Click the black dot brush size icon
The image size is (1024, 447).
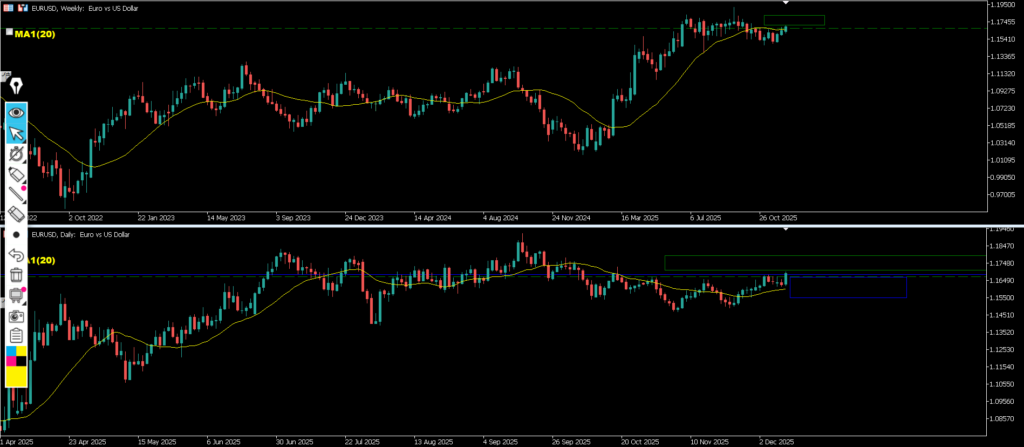(16, 234)
